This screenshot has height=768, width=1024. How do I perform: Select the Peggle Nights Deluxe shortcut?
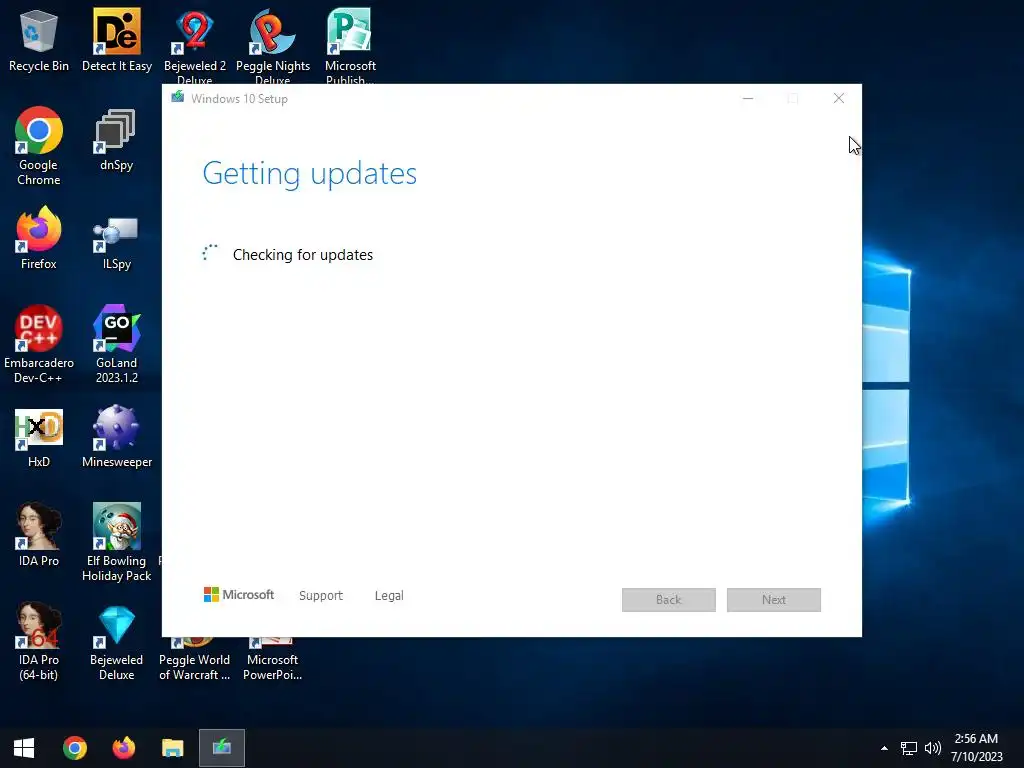pyautogui.click(x=272, y=44)
